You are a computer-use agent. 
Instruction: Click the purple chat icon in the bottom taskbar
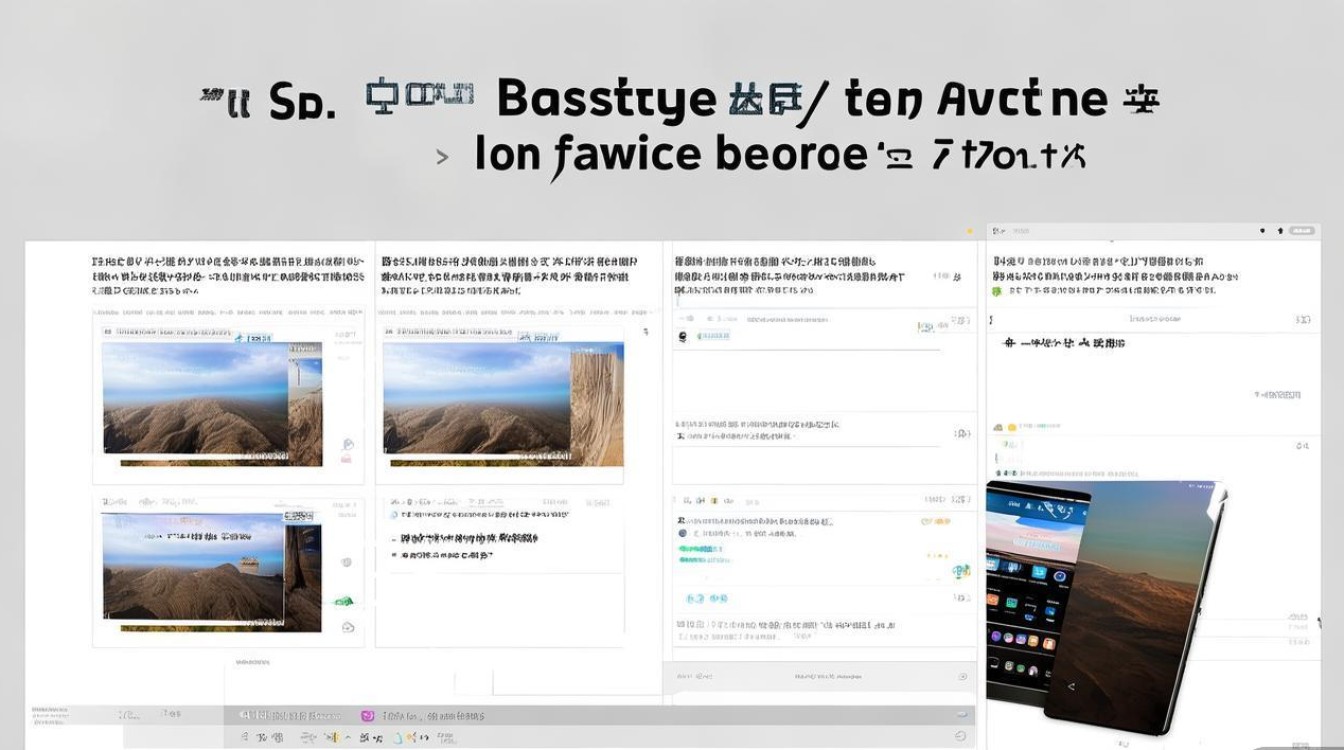click(365, 715)
